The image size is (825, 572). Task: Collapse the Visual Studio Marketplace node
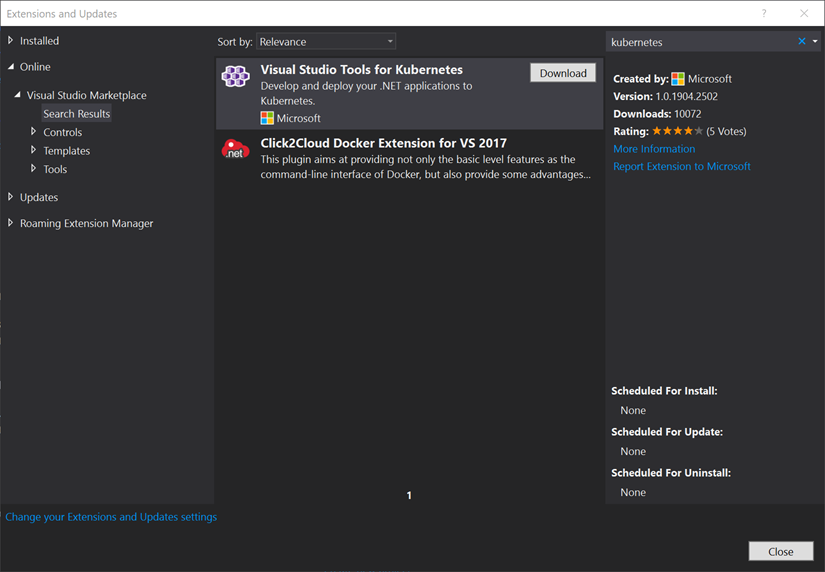coord(17,95)
